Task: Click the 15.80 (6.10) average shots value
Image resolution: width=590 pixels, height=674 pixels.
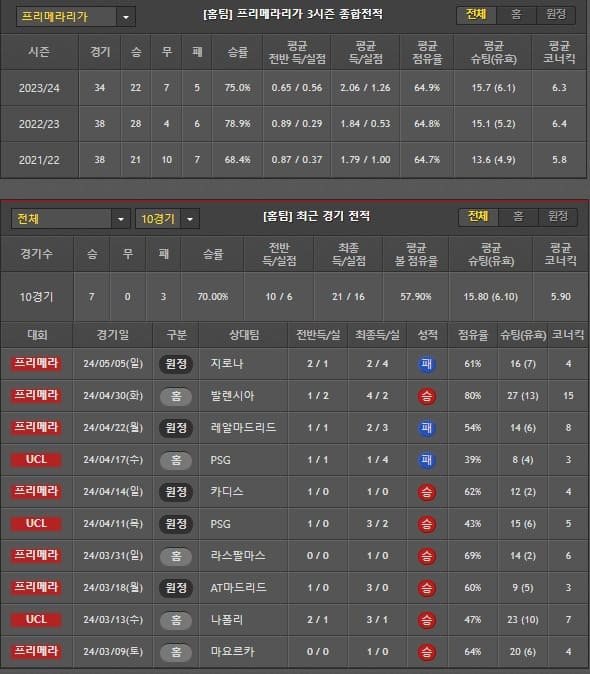Action: click(x=490, y=297)
